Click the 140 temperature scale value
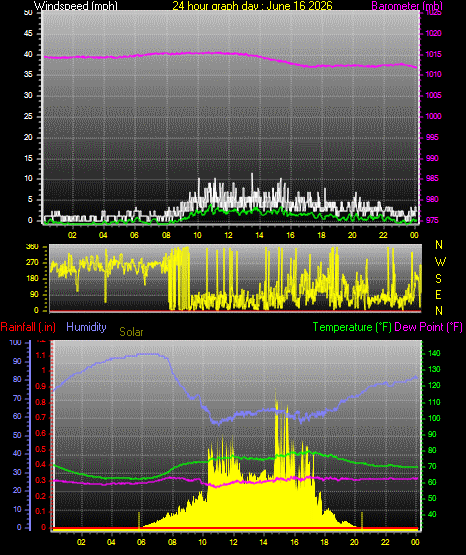 pyautogui.click(x=434, y=354)
